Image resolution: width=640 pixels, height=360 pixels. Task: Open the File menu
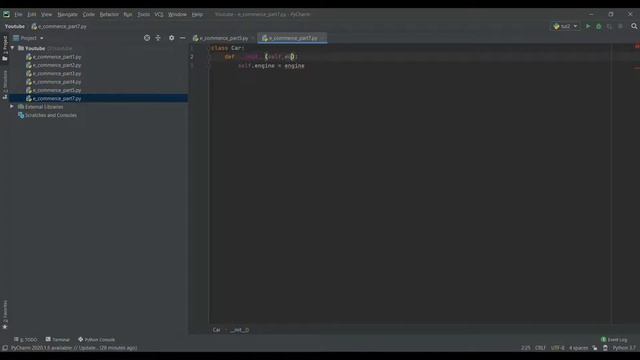tap(18, 14)
